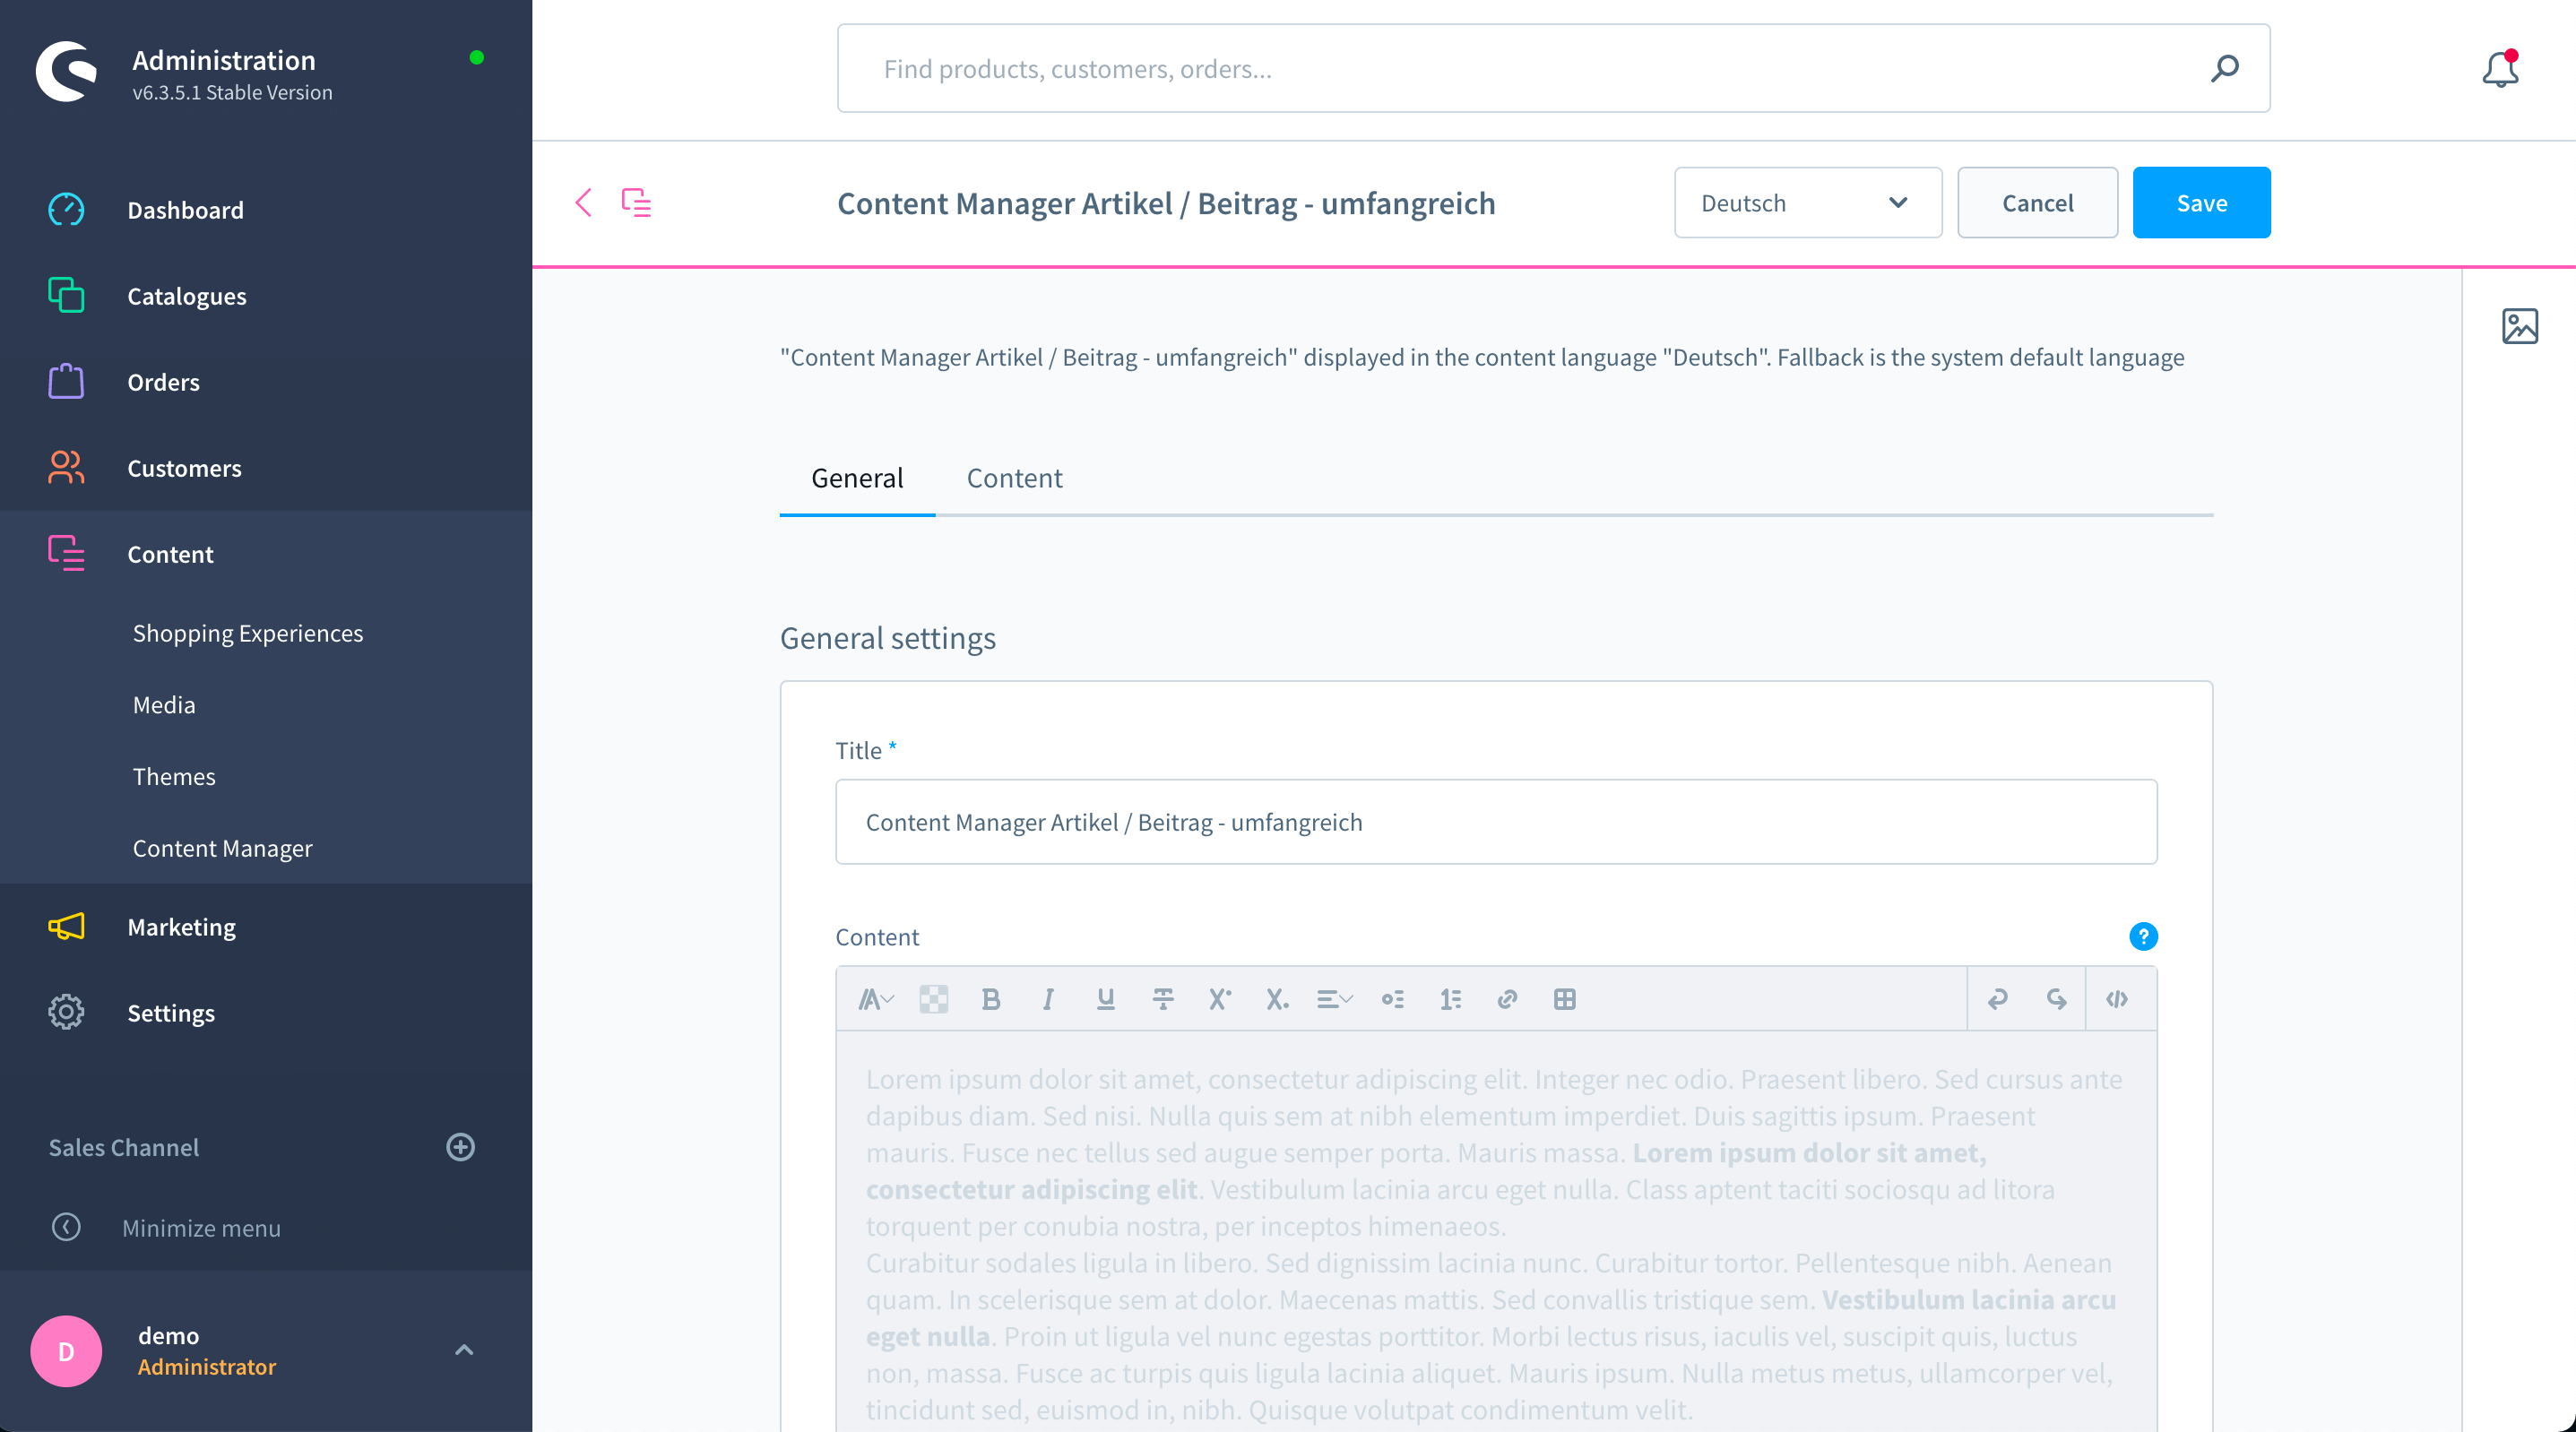Toggle bold formatting in editor
Image resolution: width=2576 pixels, height=1432 pixels.
coord(991,999)
